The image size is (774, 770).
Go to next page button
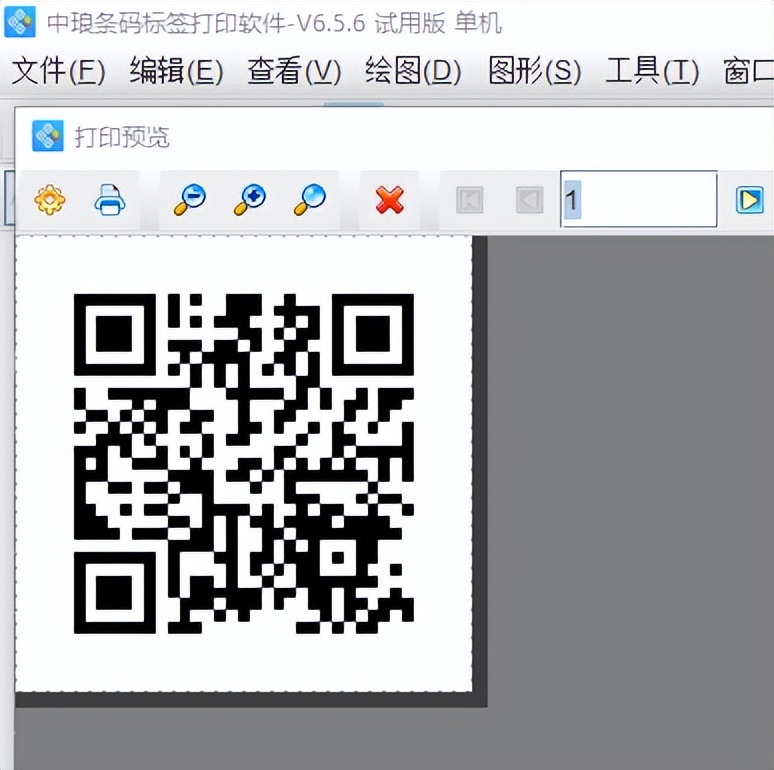point(750,200)
